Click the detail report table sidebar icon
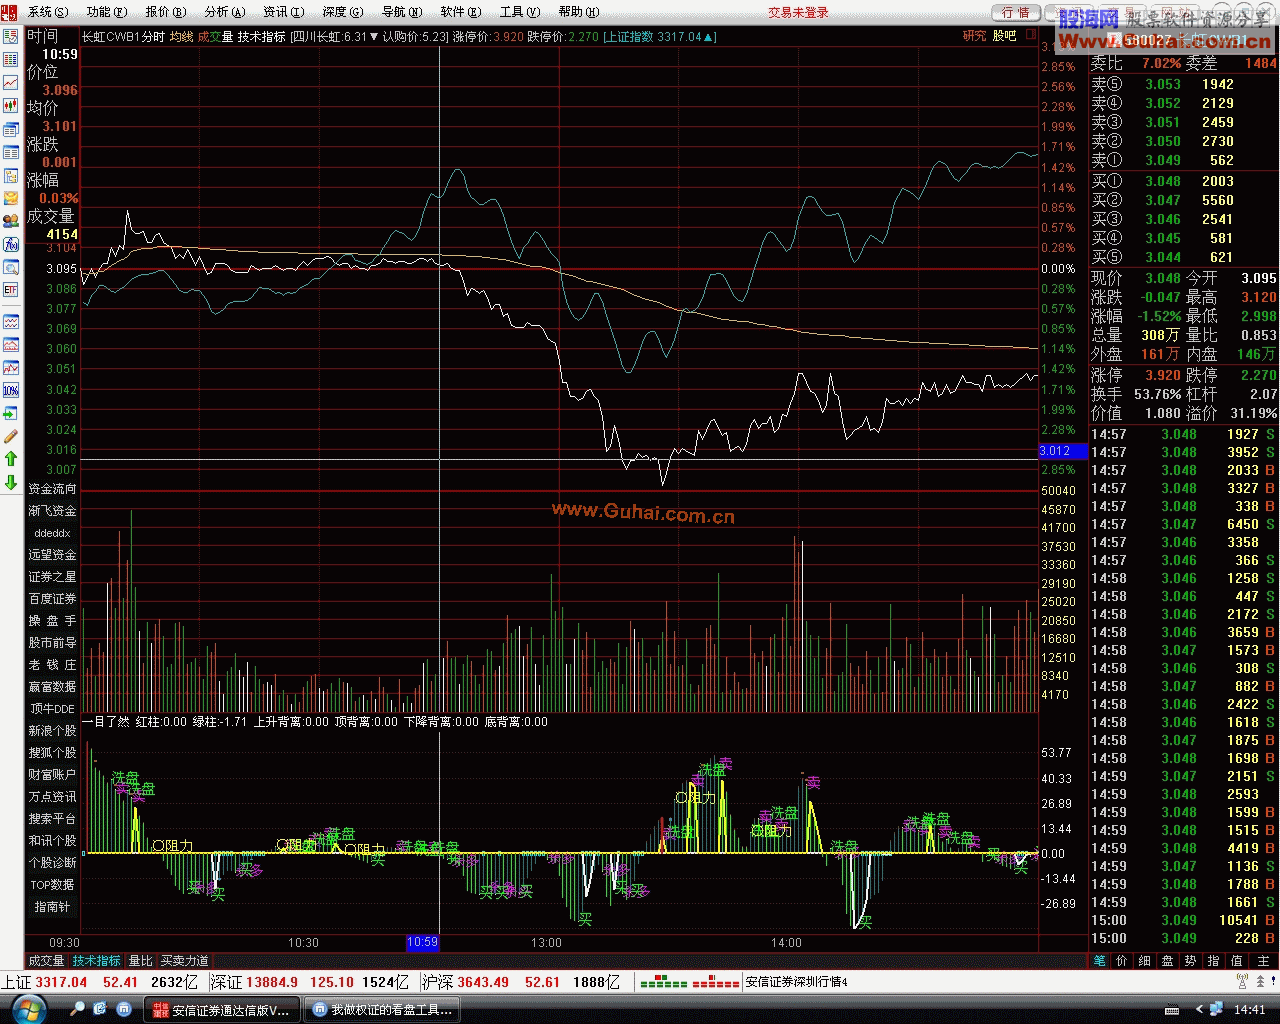This screenshot has width=1280, height=1024. (x=11, y=153)
